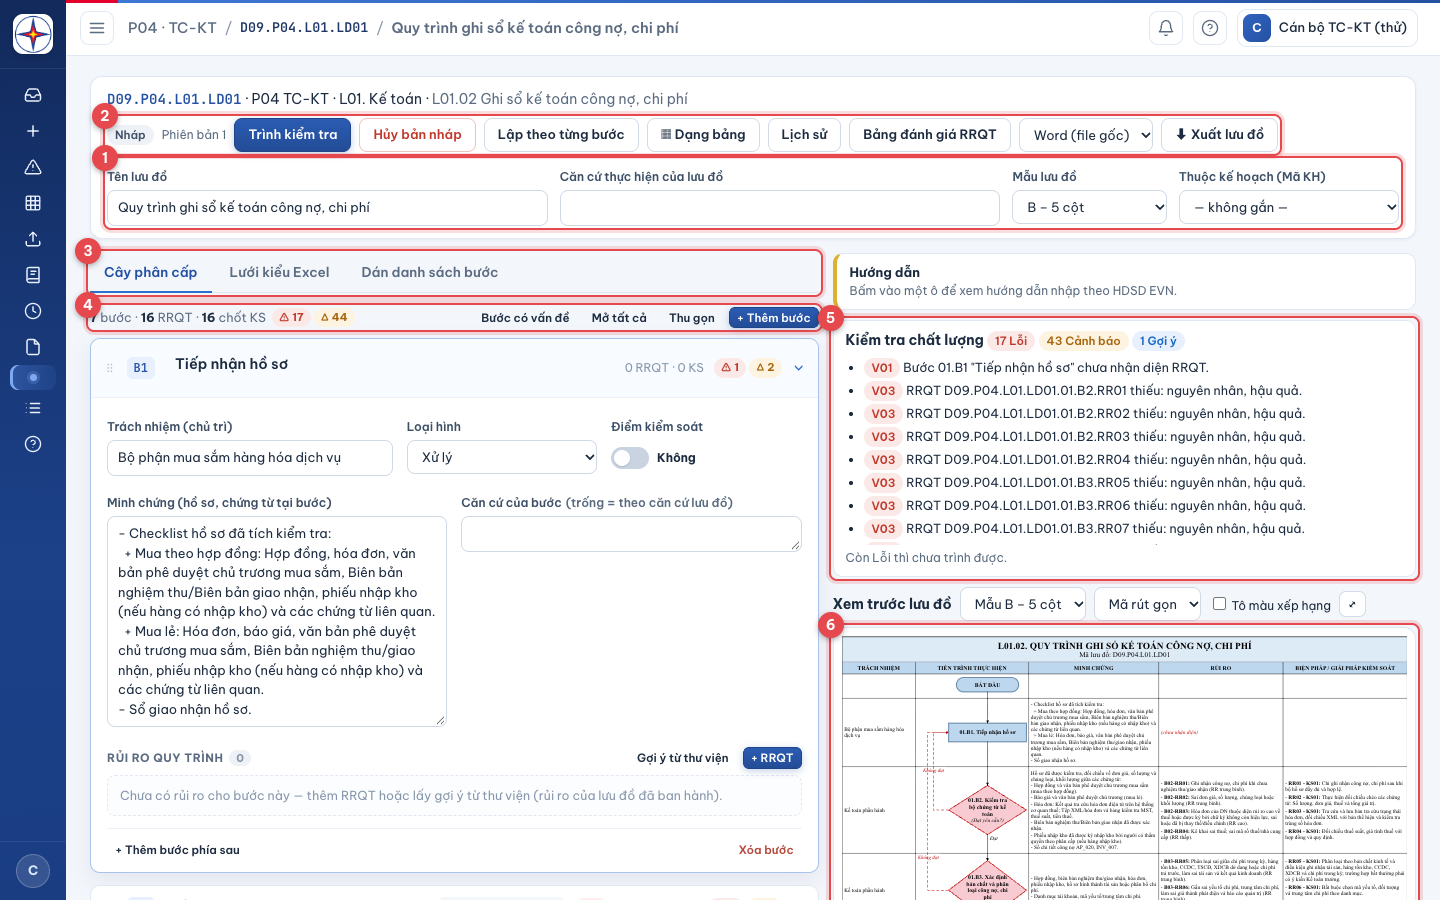Open the Word (file gốc) export dropdown

[1087, 135]
